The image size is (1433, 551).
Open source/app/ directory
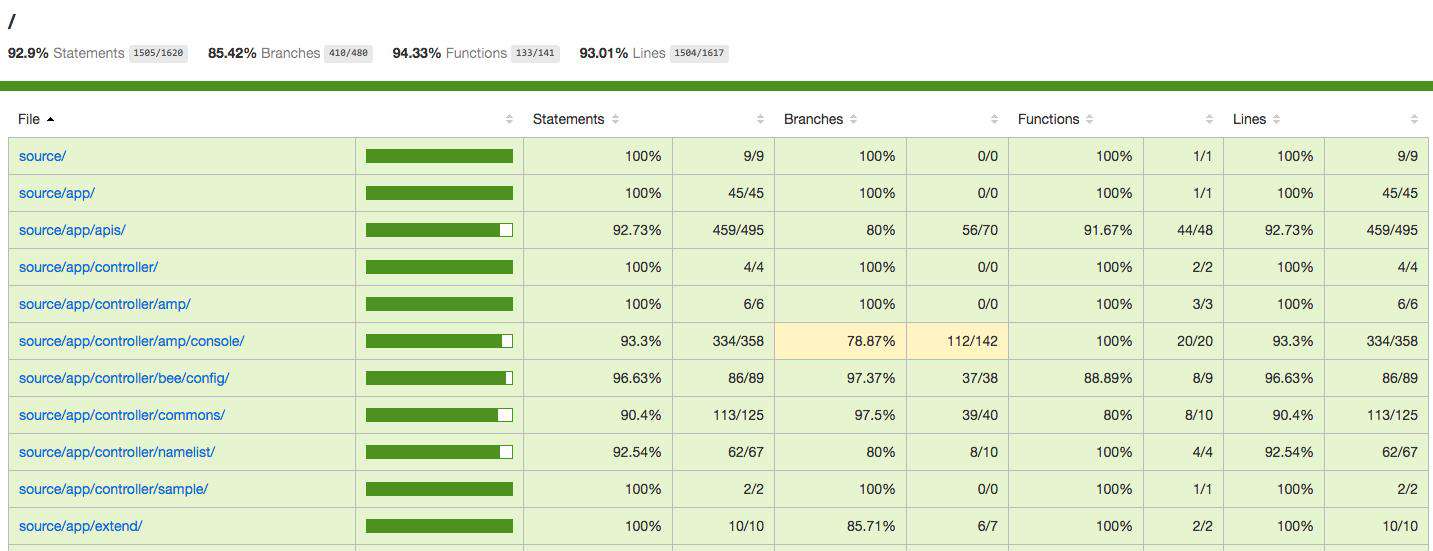coord(57,193)
